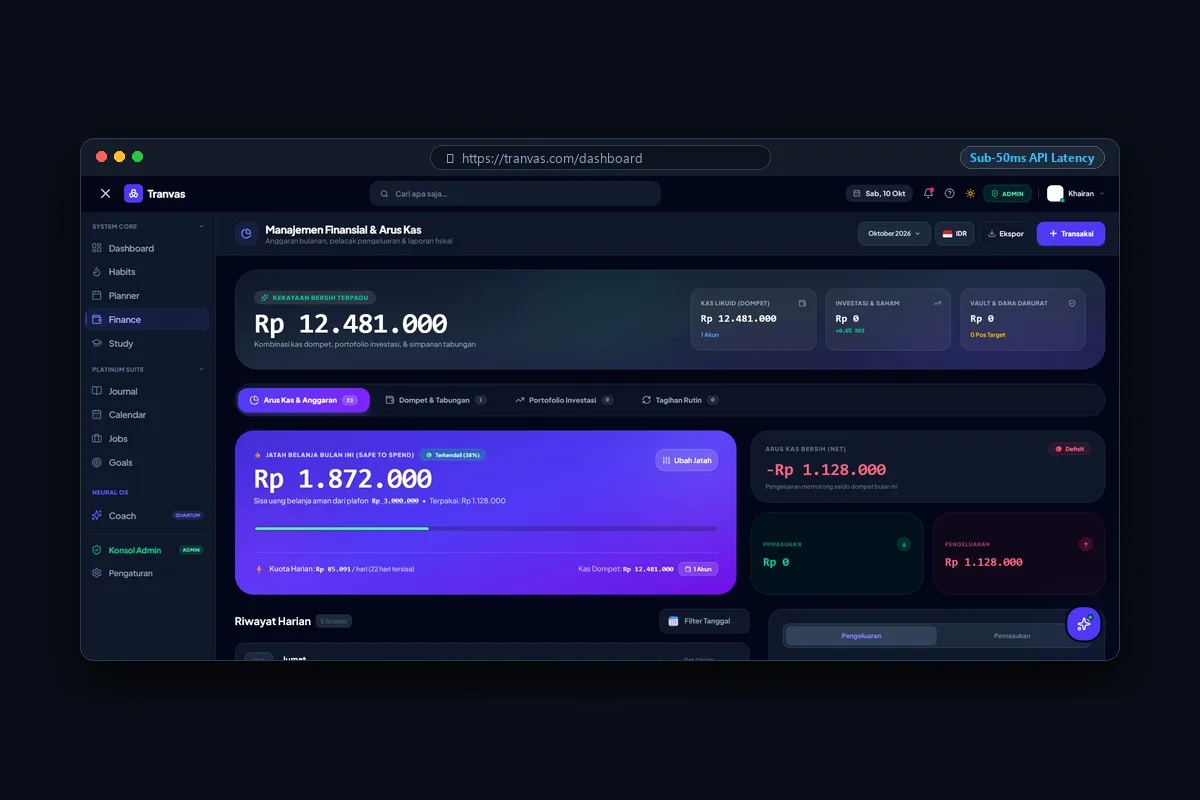Switch chart view to Pengeluaran
The image size is (1200, 800).
click(861, 636)
